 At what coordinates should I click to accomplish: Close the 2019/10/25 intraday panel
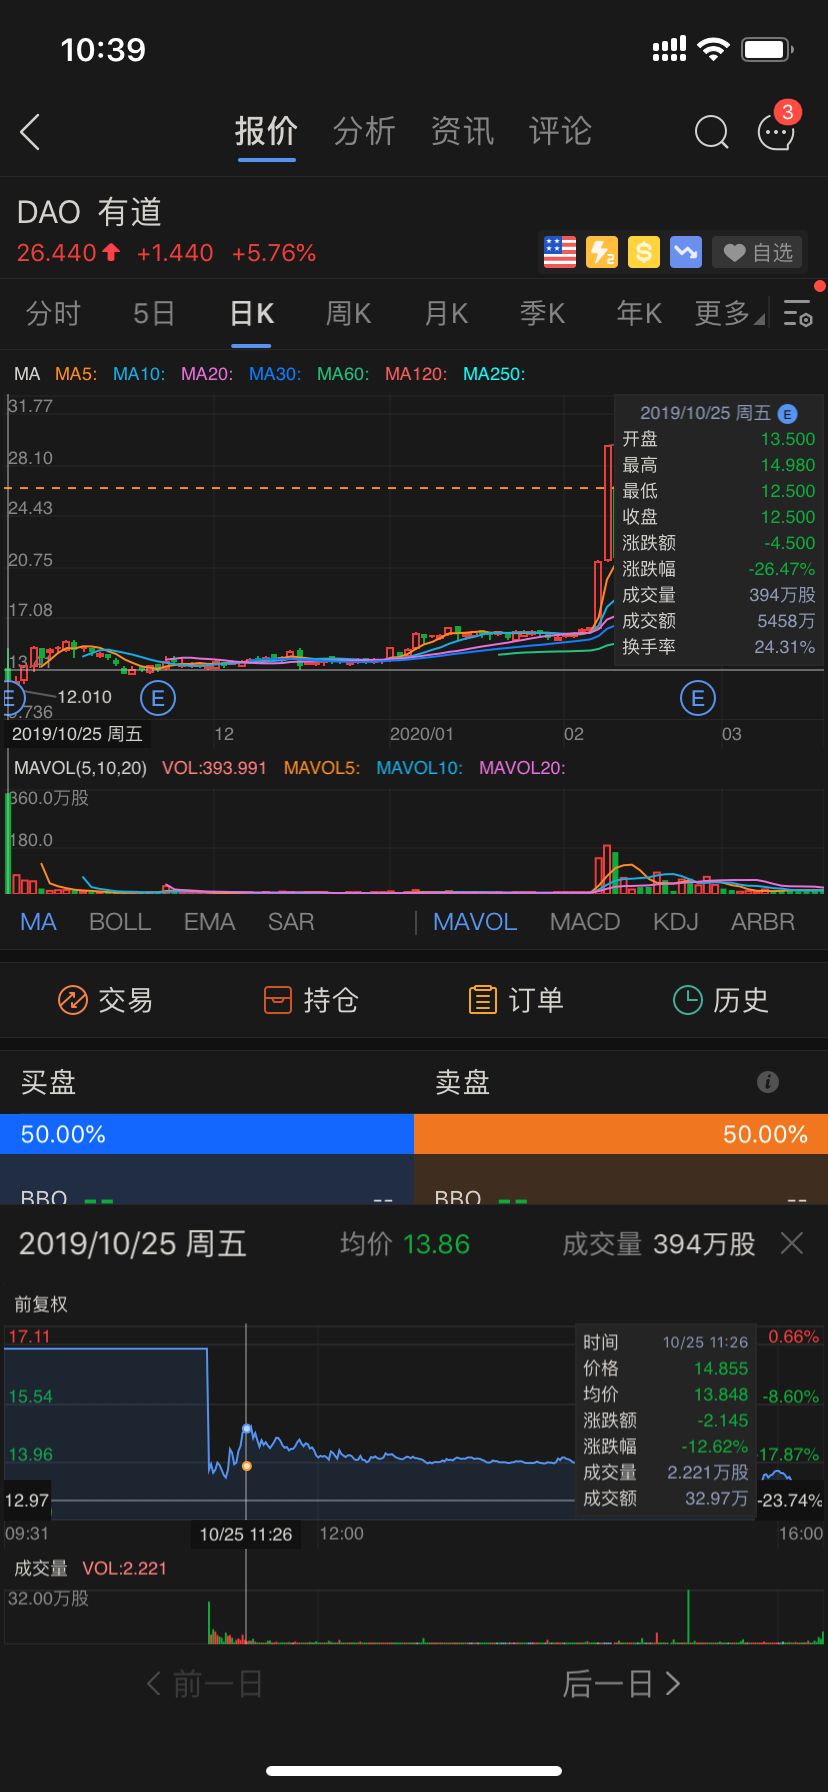(x=792, y=1243)
